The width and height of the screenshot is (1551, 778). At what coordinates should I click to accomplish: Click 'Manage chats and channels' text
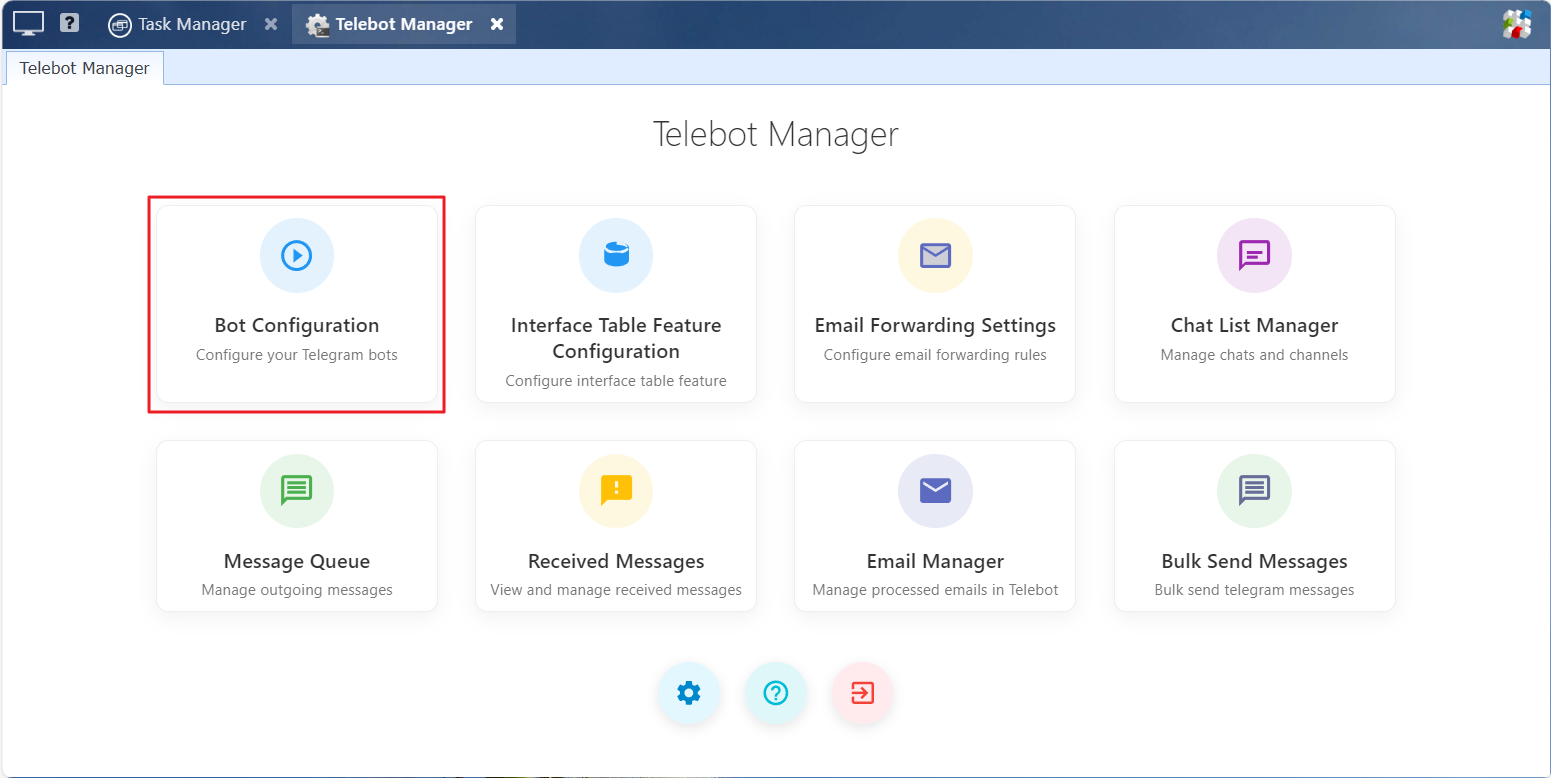[1254, 355]
